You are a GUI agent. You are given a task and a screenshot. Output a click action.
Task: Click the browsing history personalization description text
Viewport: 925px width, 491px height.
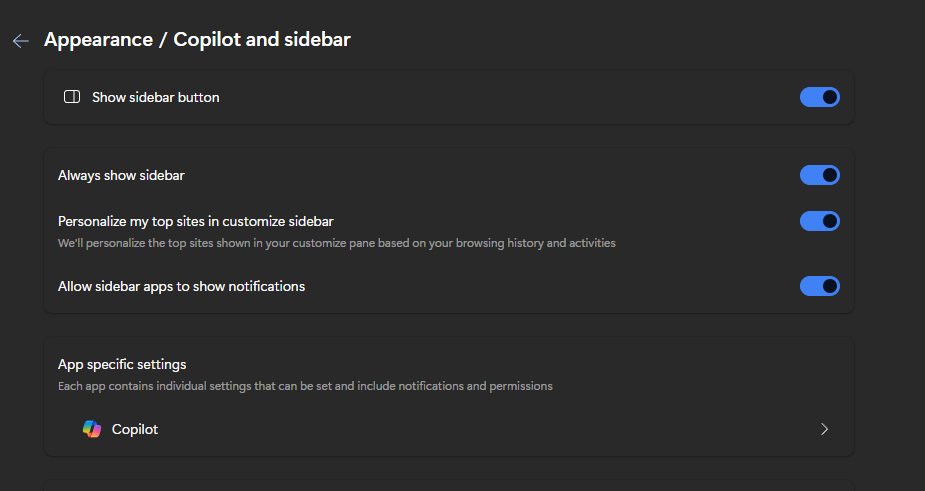pyautogui.click(x=336, y=243)
